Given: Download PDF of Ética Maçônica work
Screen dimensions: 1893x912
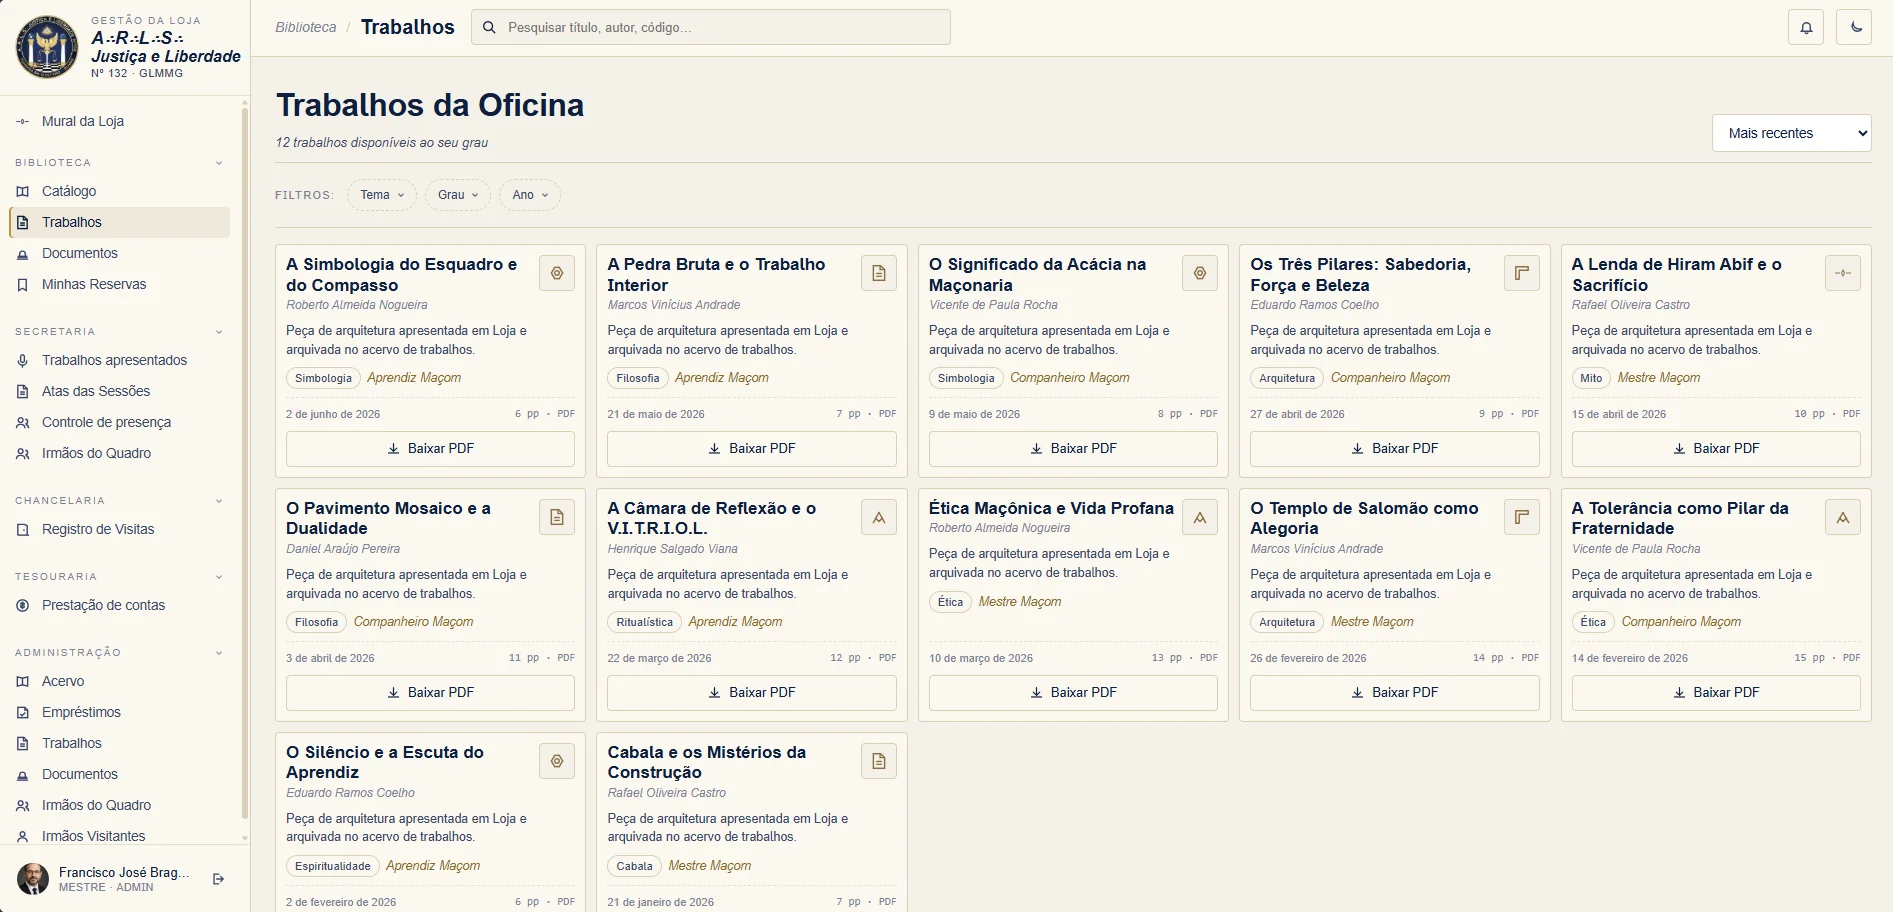Looking at the screenshot, I should click(1073, 693).
